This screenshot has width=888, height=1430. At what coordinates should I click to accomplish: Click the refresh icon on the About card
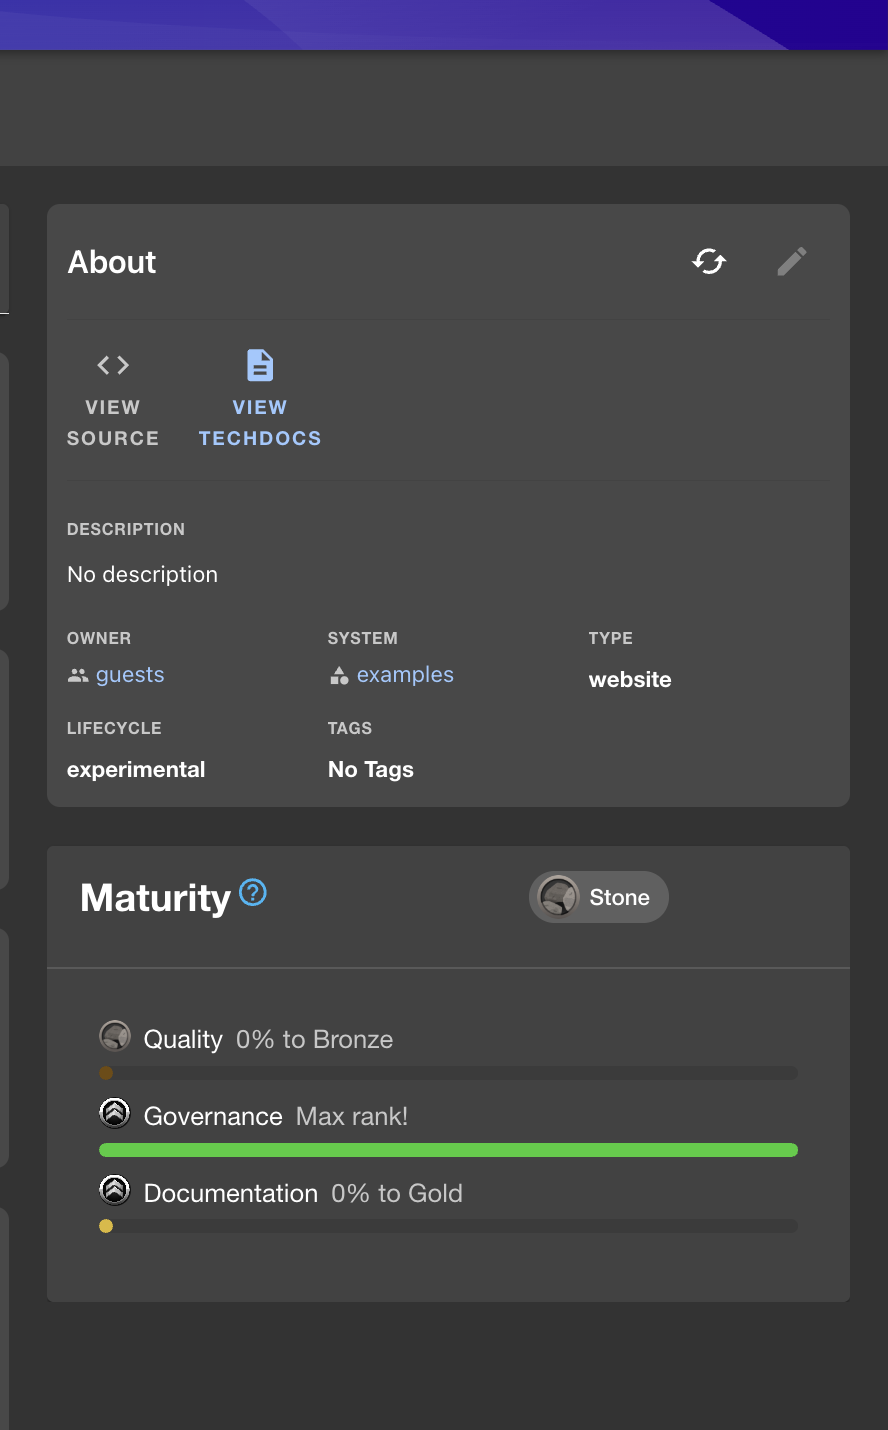708,261
